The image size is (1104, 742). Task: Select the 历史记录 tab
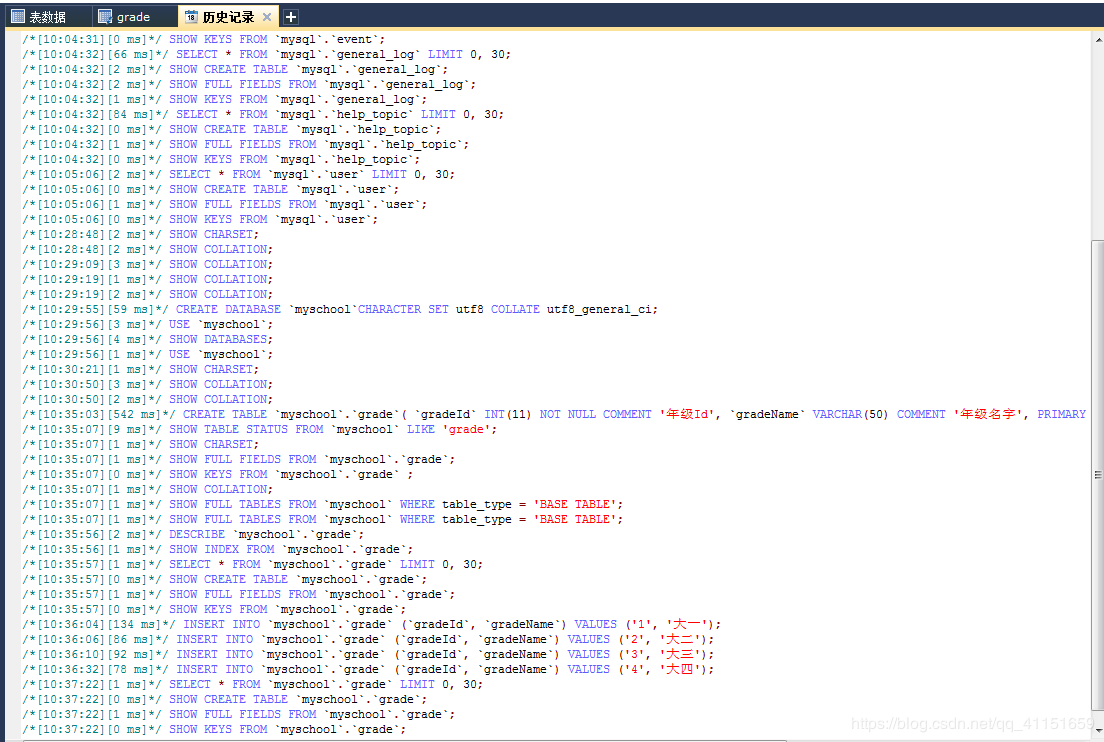coord(228,16)
